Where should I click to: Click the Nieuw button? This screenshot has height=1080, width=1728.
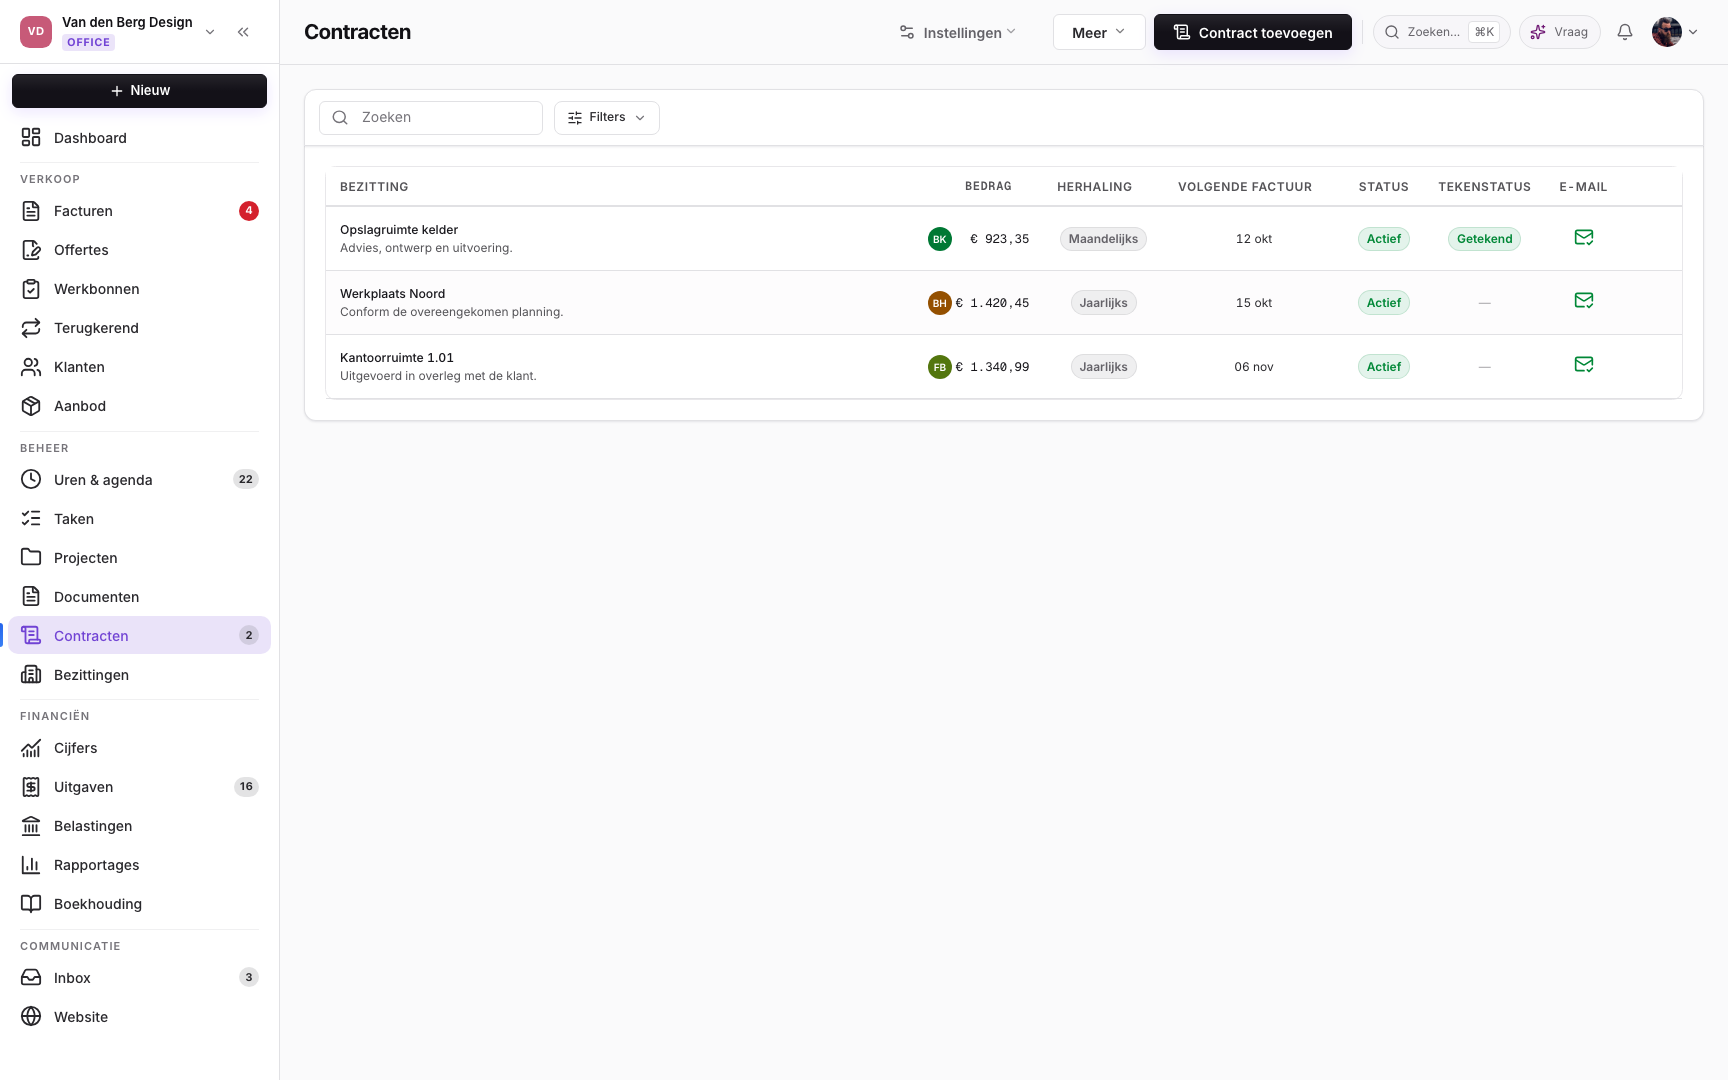[139, 90]
